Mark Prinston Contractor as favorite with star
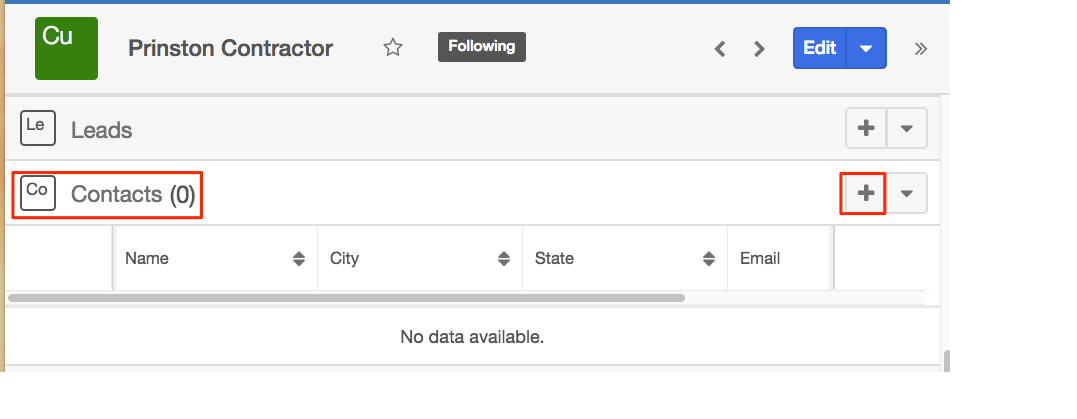This screenshot has height=419, width=1077. [392, 47]
